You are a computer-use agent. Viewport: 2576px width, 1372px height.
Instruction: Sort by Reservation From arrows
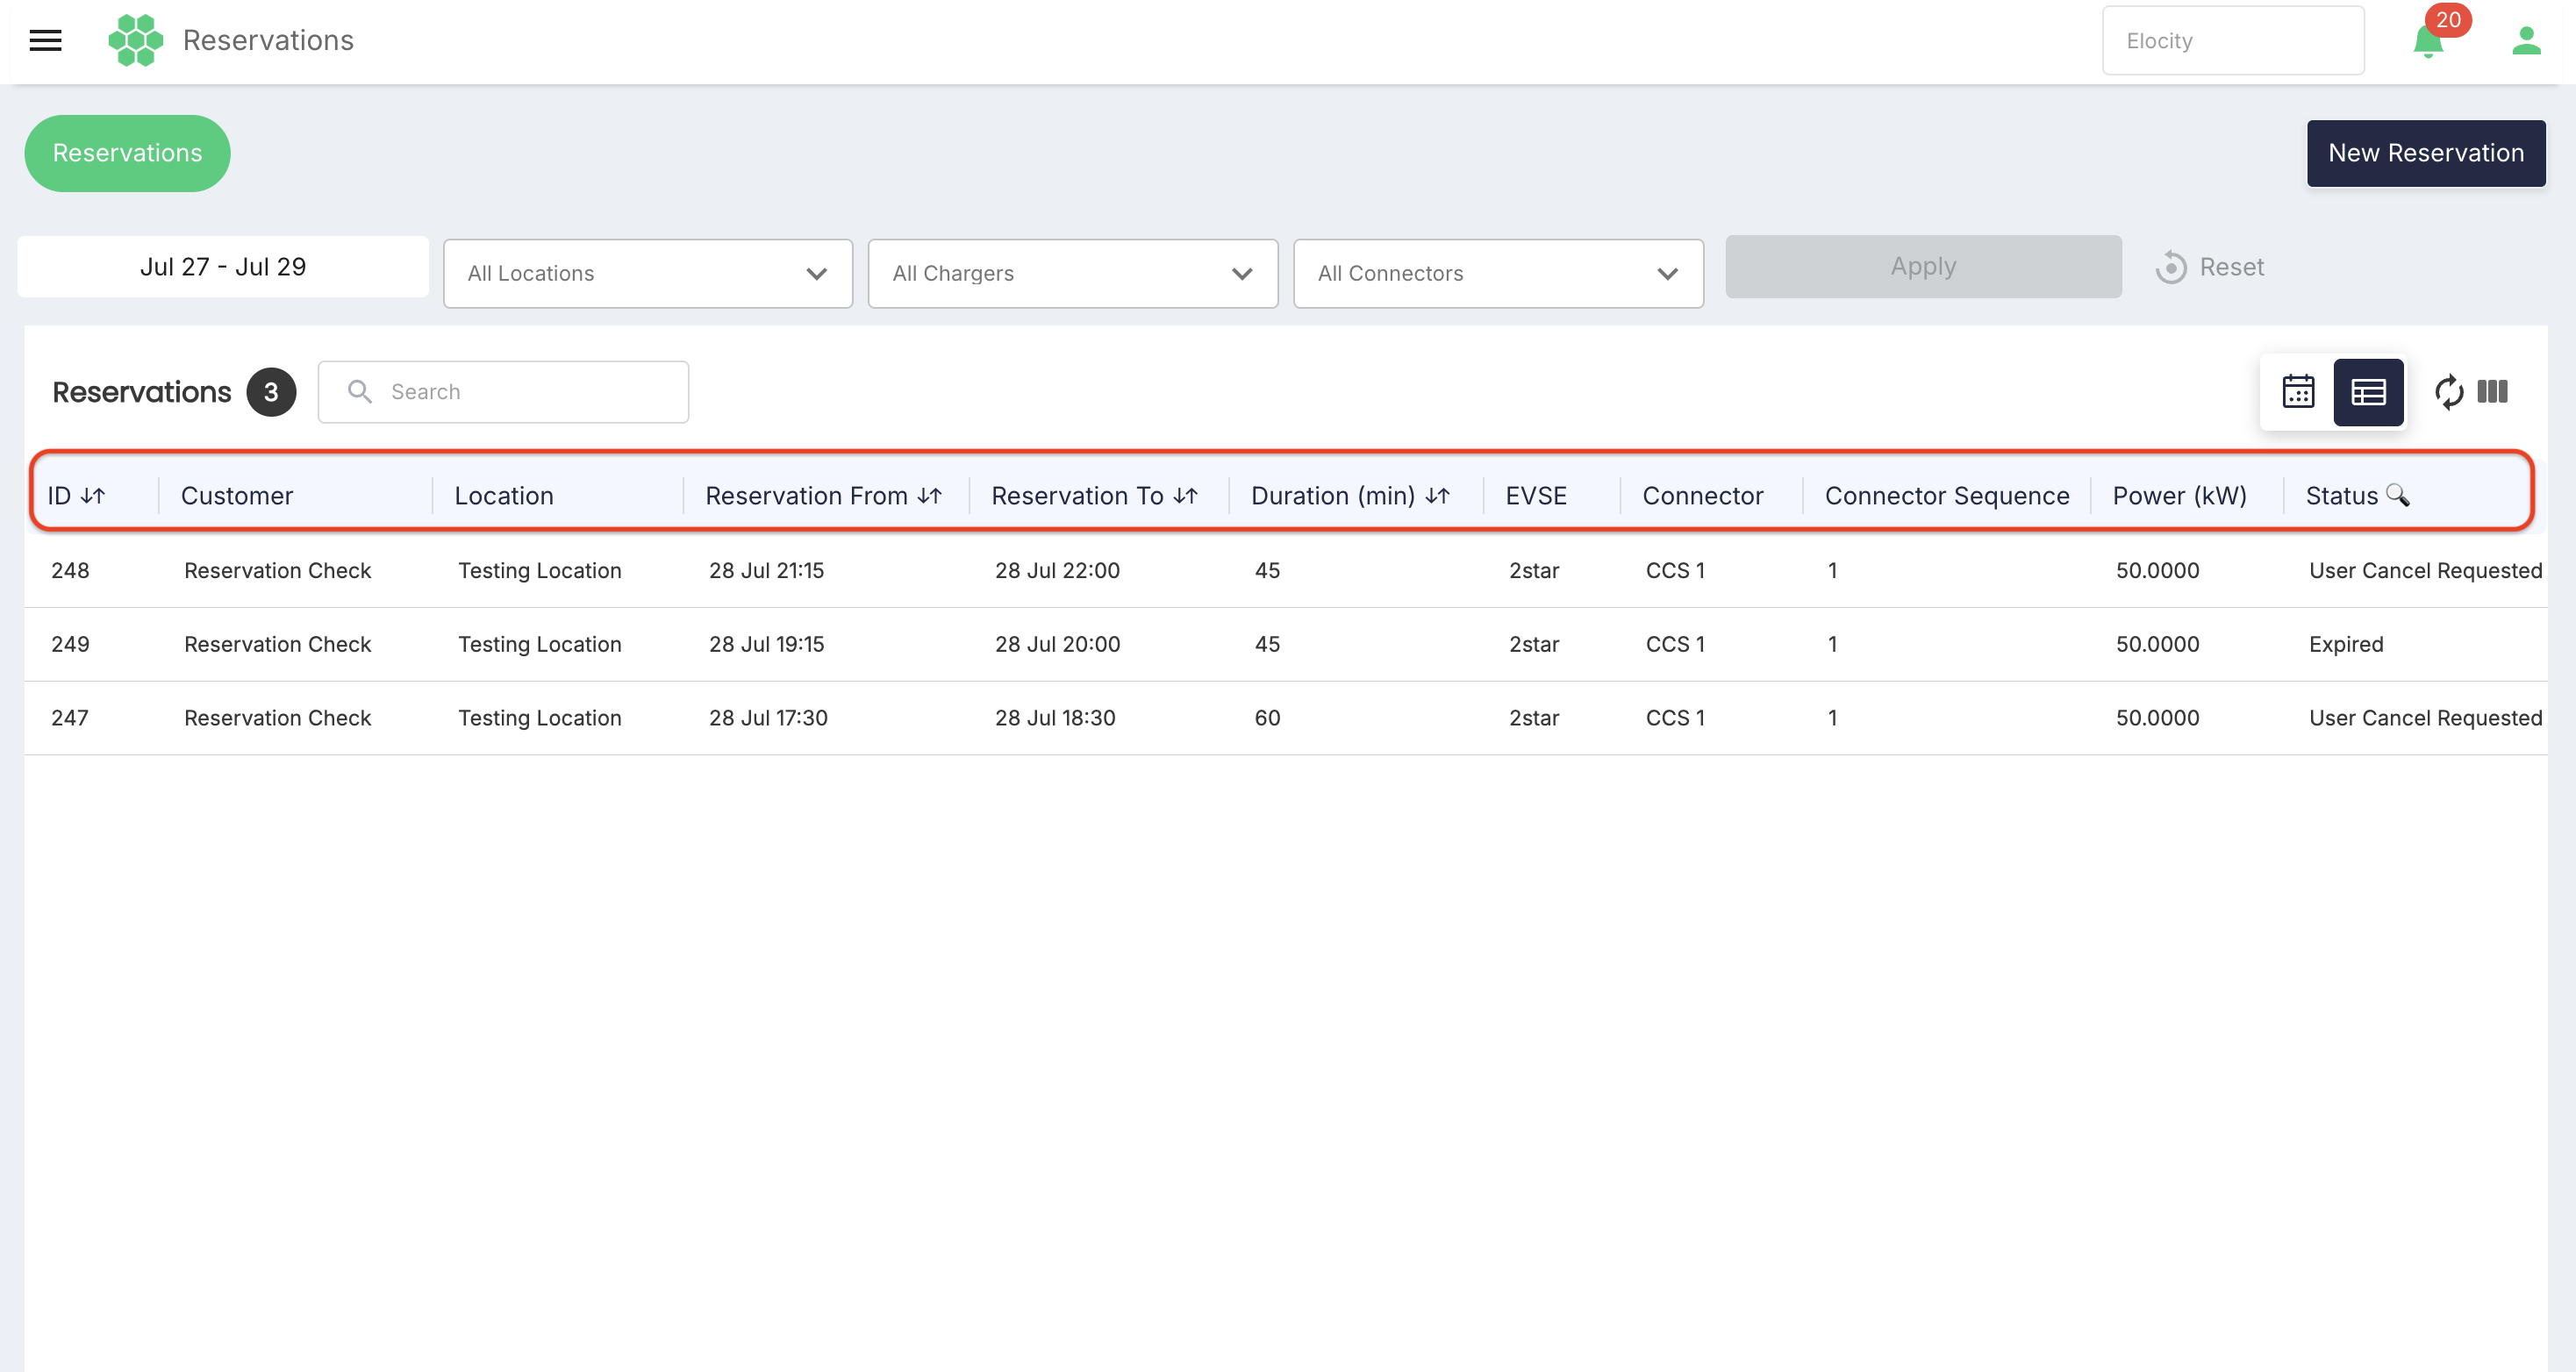click(929, 496)
